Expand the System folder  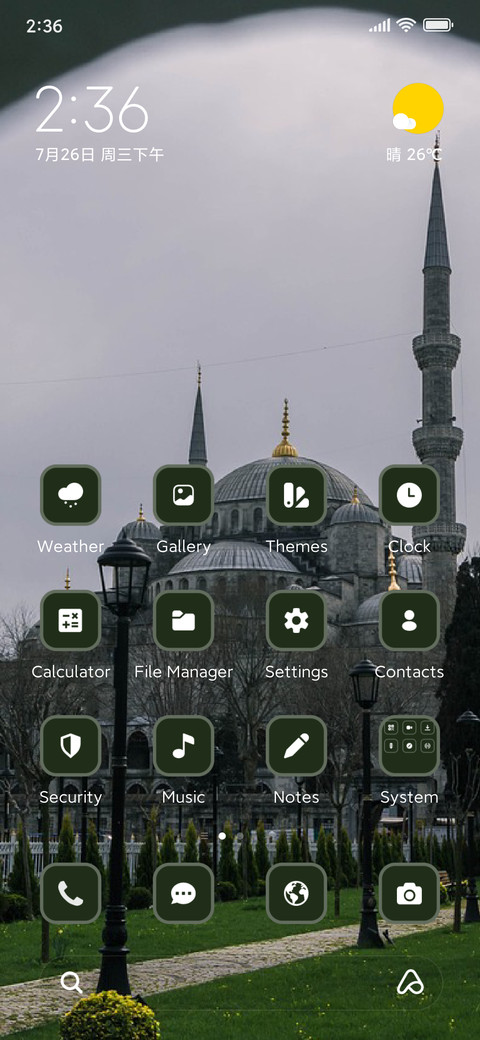(x=409, y=746)
